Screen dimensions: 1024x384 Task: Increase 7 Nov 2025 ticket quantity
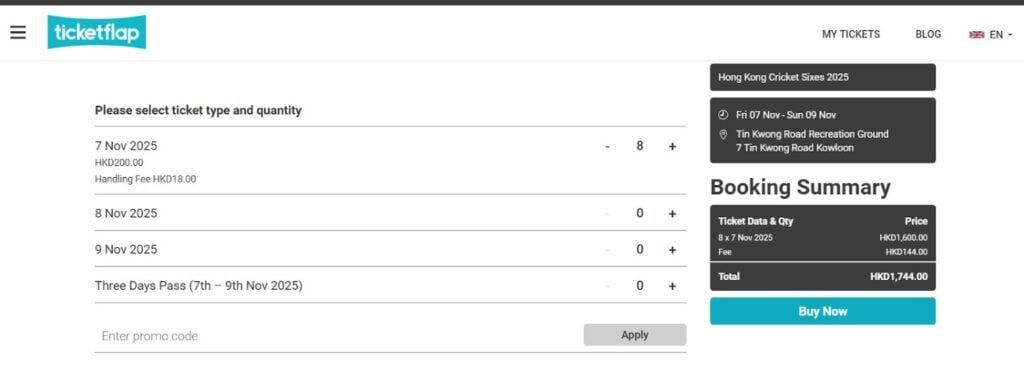point(672,146)
